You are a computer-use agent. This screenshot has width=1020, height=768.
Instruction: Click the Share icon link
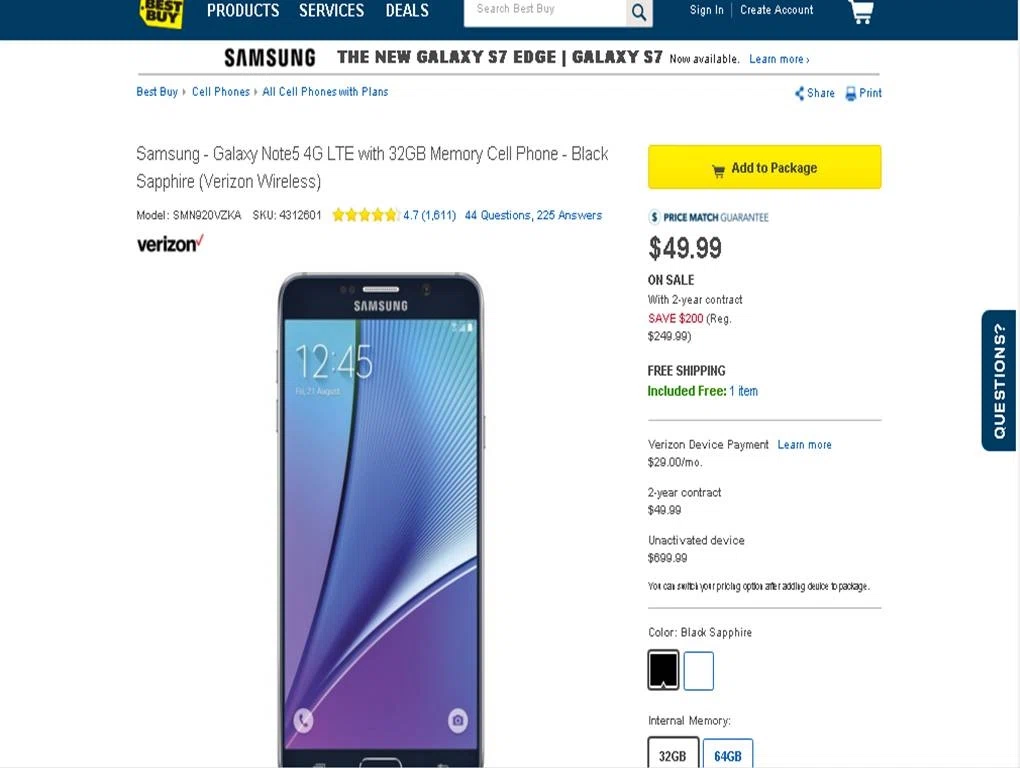(814, 93)
